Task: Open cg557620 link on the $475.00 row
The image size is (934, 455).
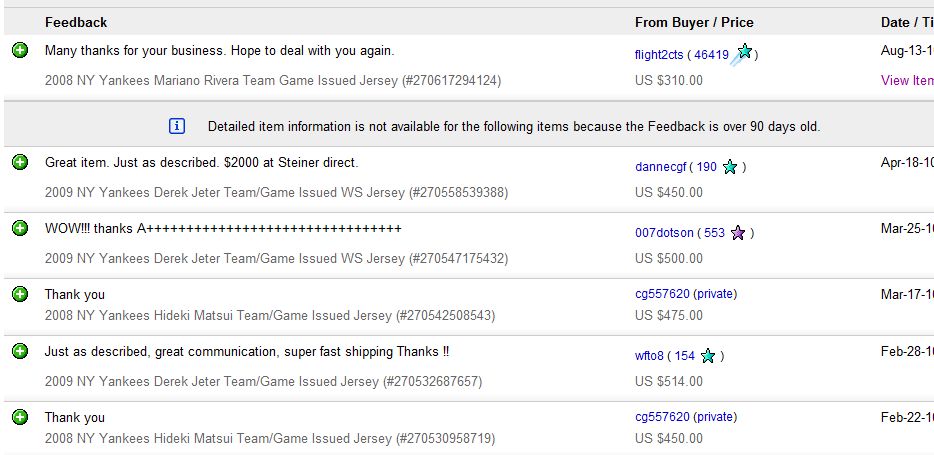Action: [x=662, y=294]
